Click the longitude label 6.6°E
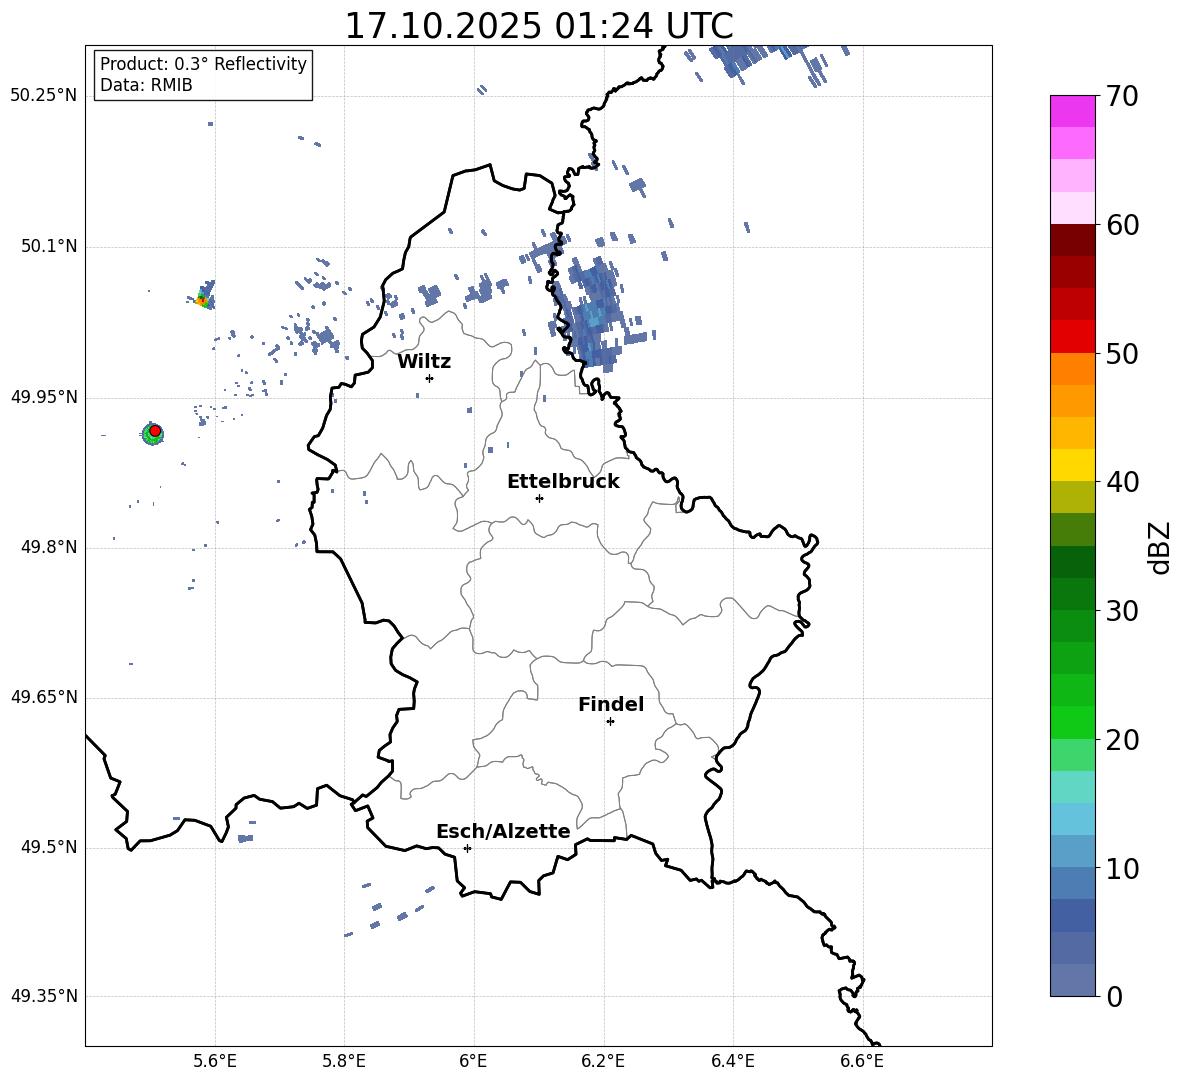Screen dimensions: 1184x1081 (862, 1061)
